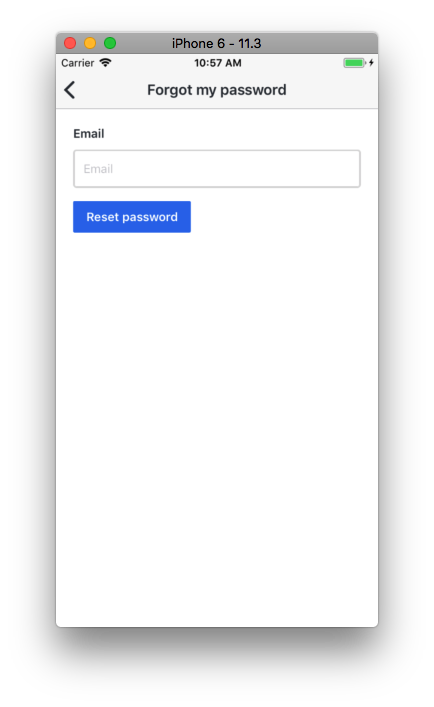Minimize the simulator with yellow button
The height and width of the screenshot is (707, 434).
click(x=90, y=43)
